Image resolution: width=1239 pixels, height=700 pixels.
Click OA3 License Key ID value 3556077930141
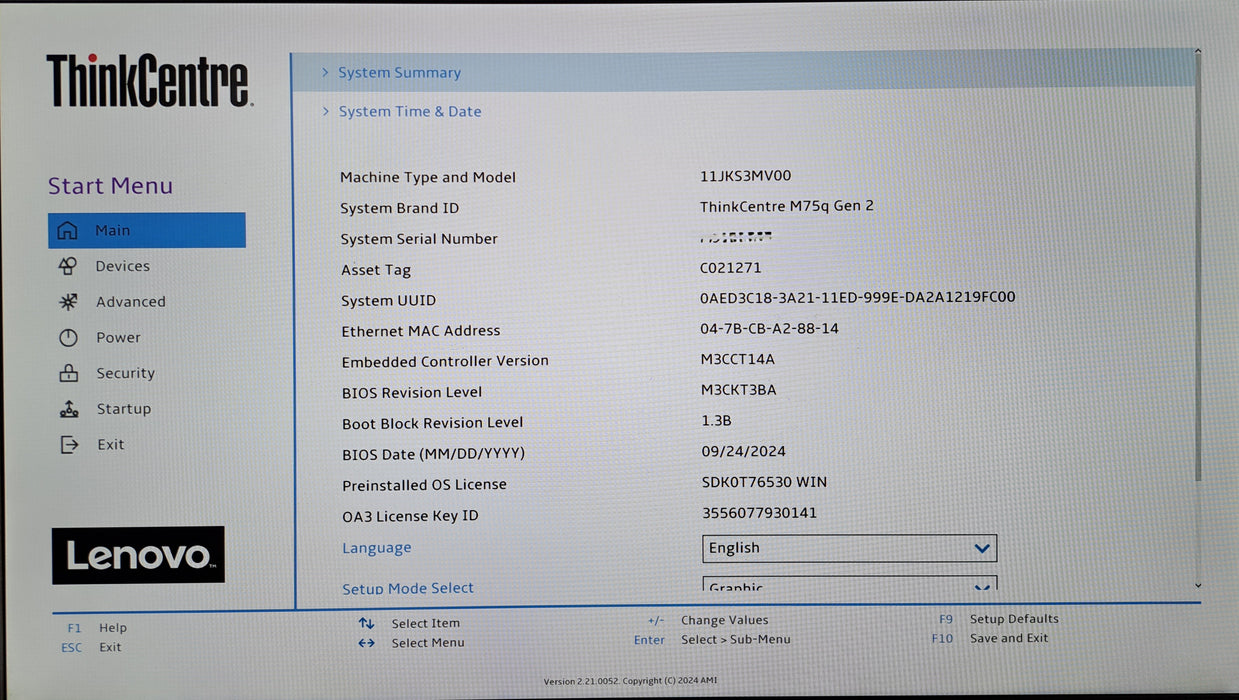tap(760, 513)
